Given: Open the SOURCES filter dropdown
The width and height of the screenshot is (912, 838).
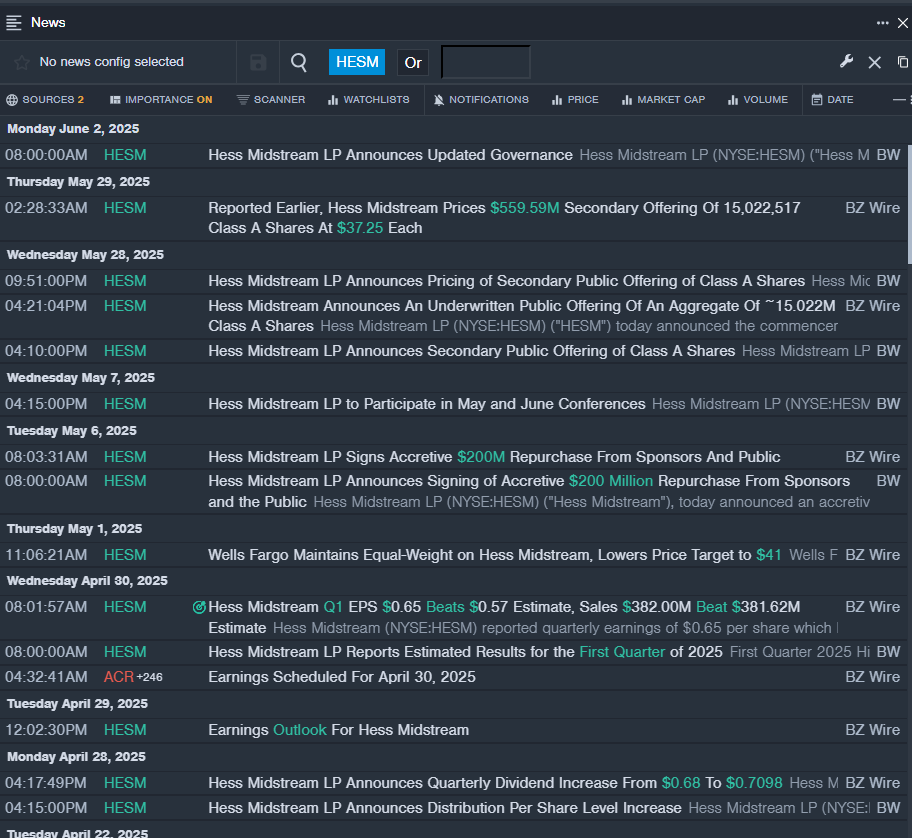Looking at the screenshot, I should (45, 99).
